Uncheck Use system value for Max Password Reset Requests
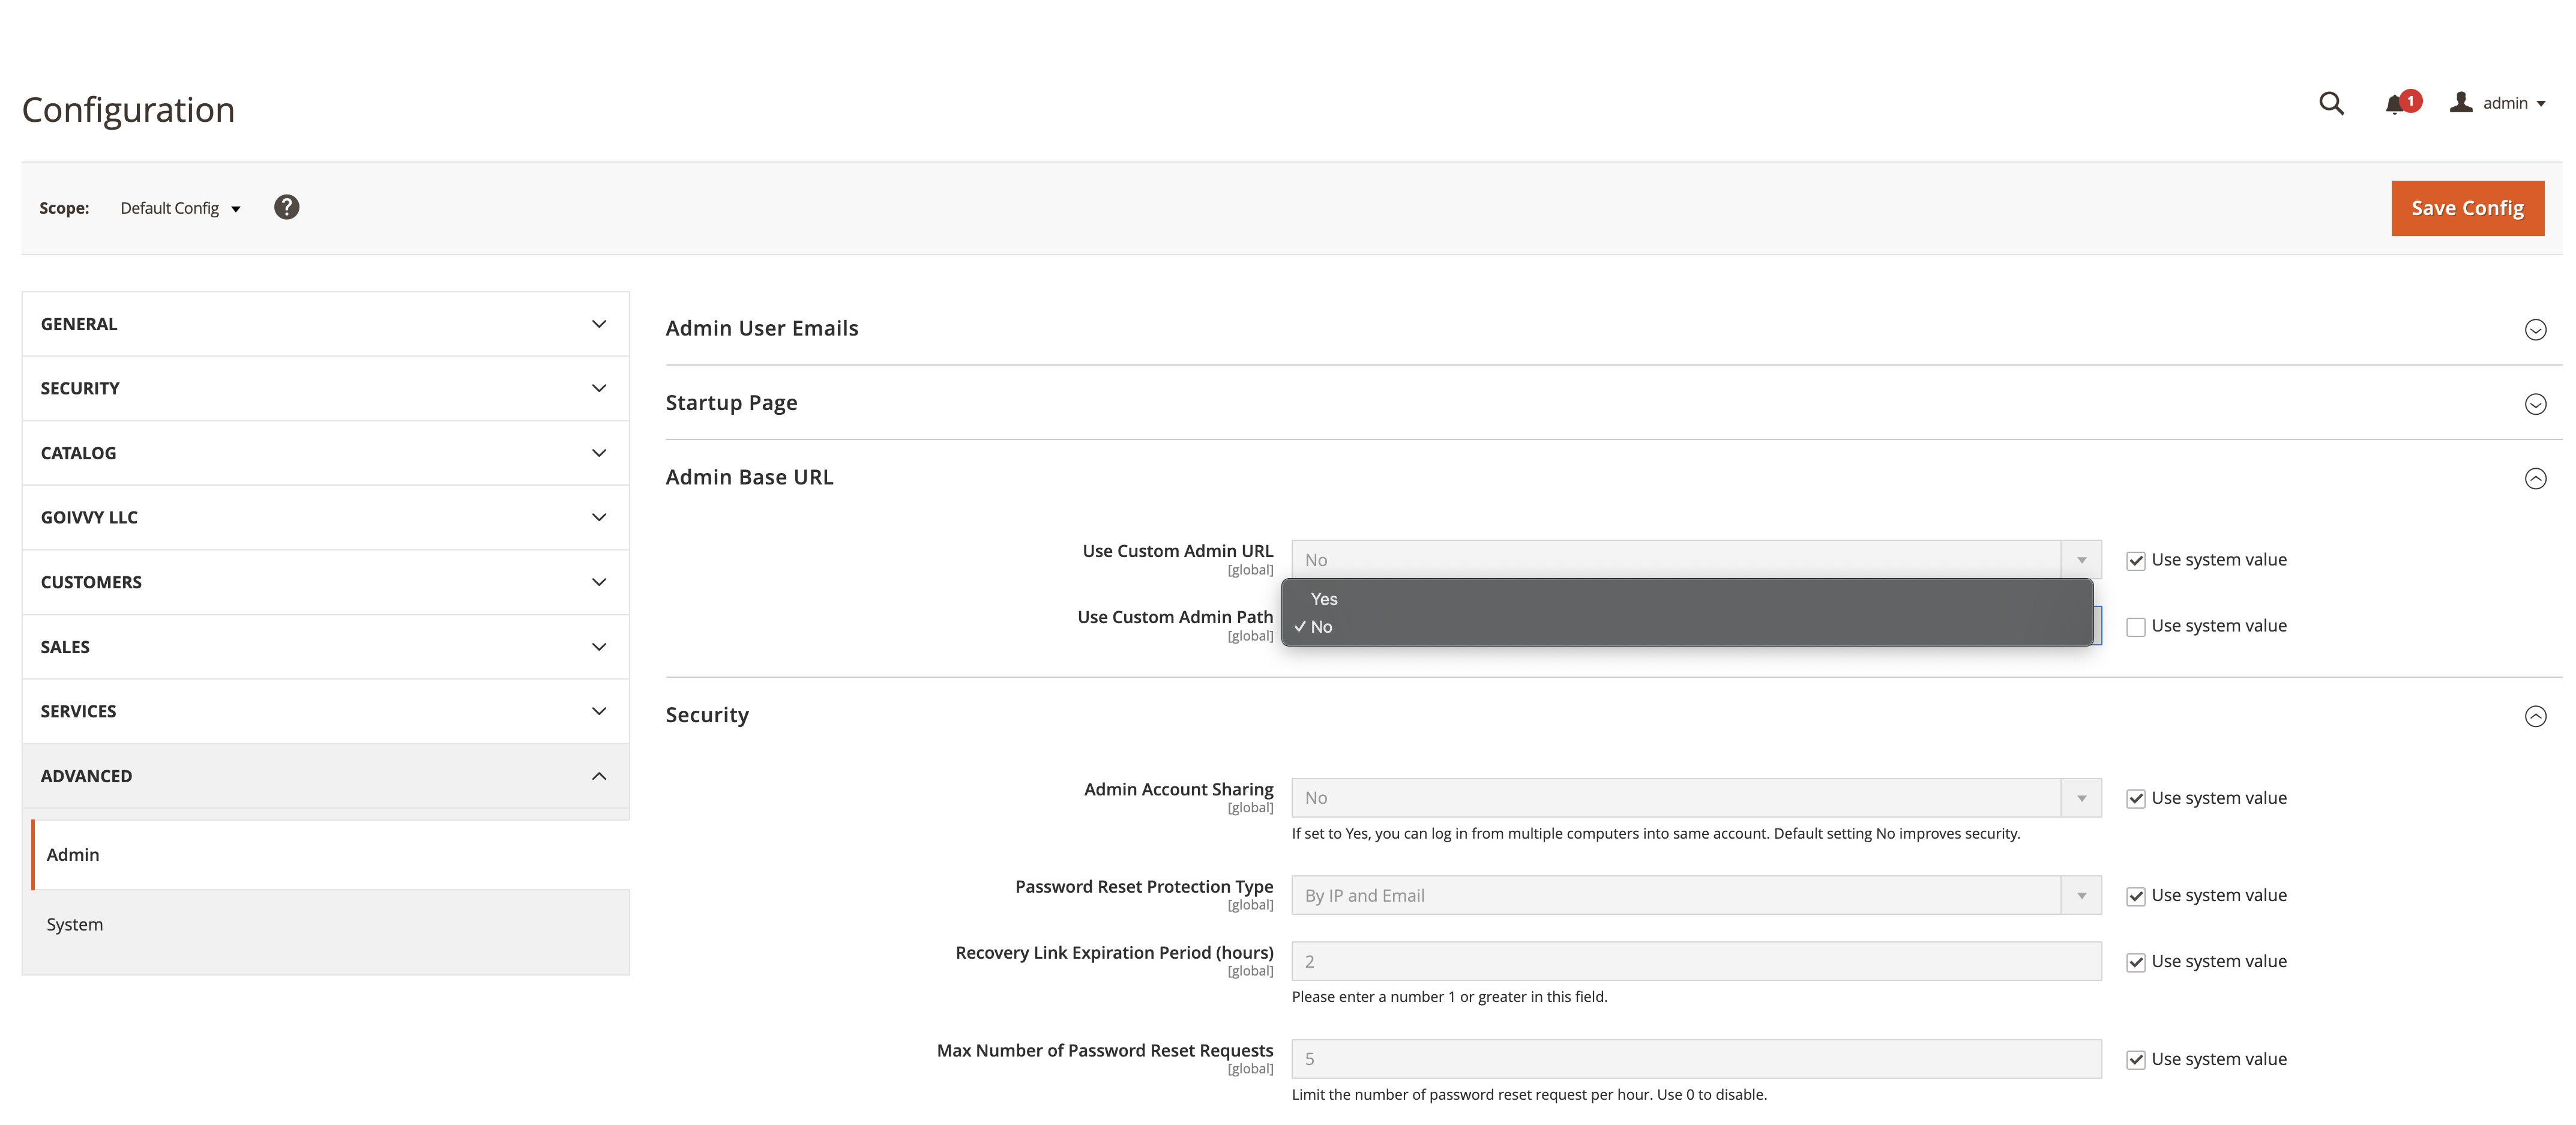This screenshot has width=2576, height=1125. (x=2137, y=1059)
